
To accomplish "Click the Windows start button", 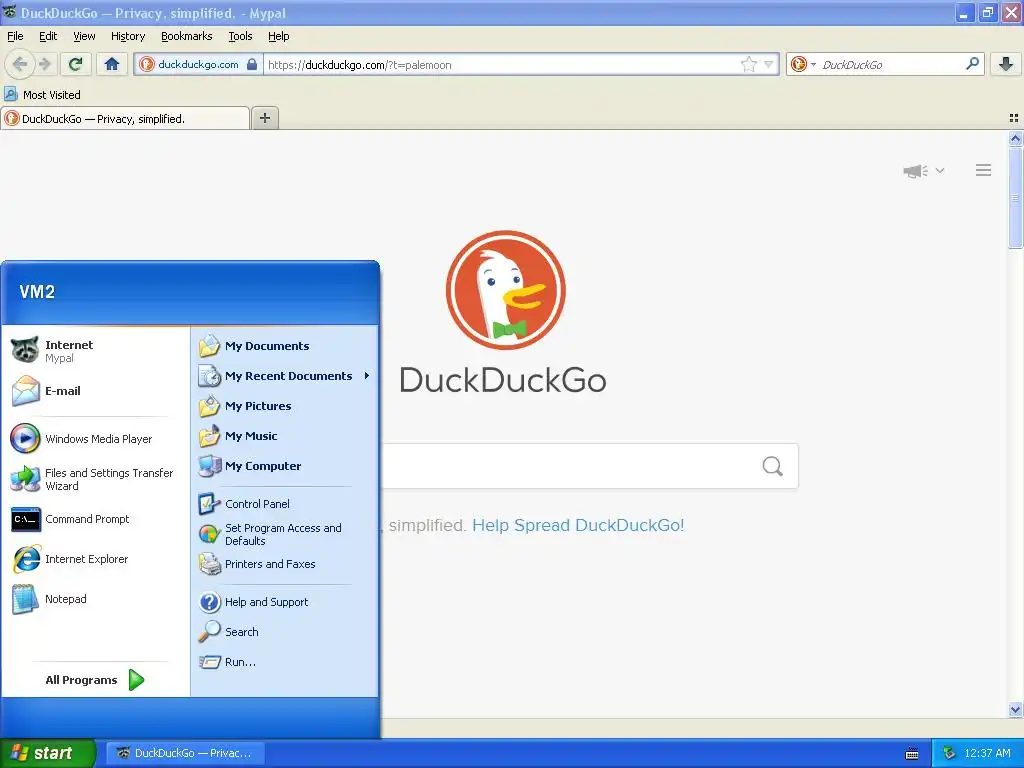I will 47,753.
